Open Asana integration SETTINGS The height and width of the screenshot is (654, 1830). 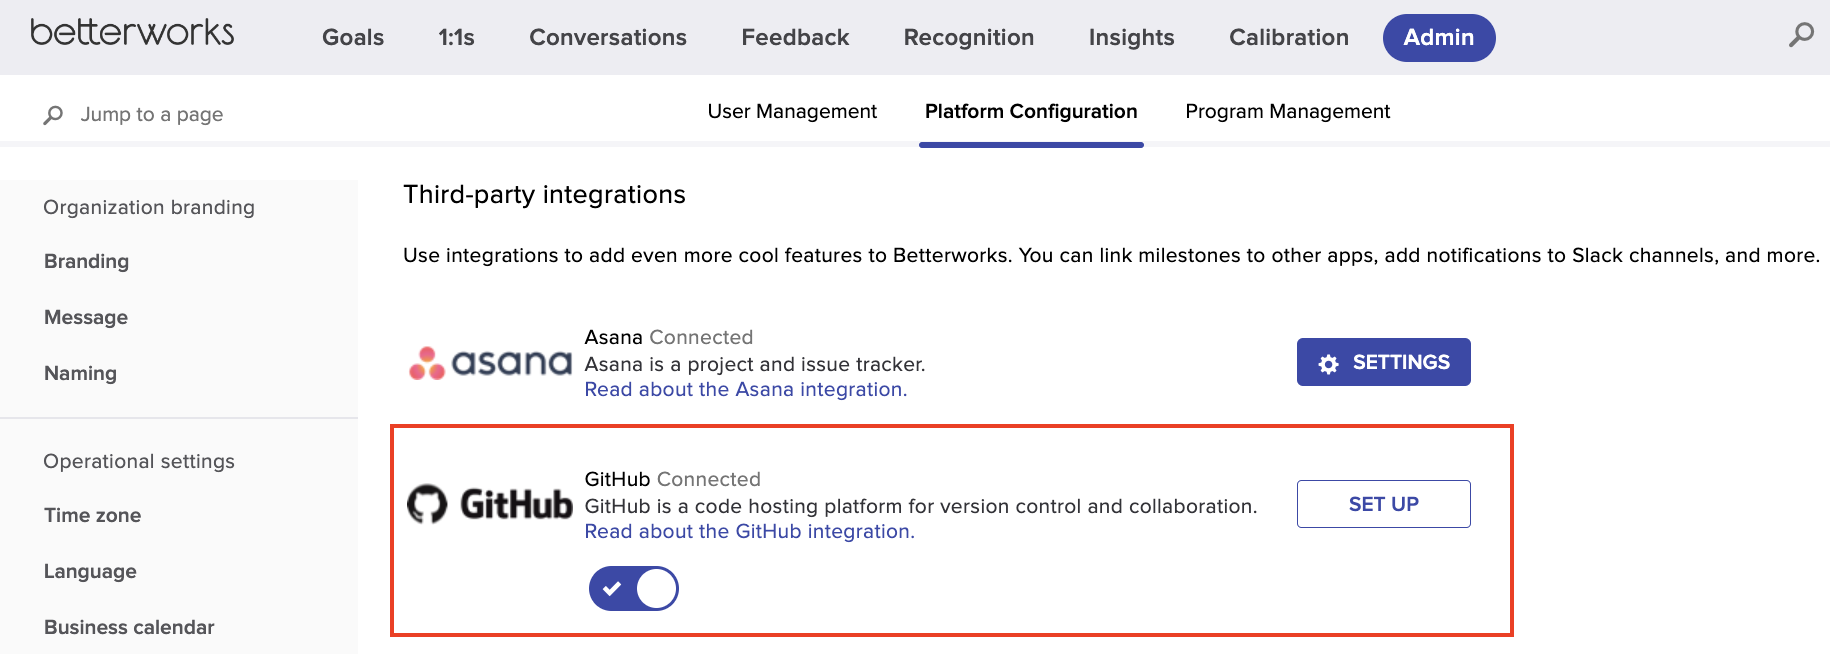[x=1384, y=362]
